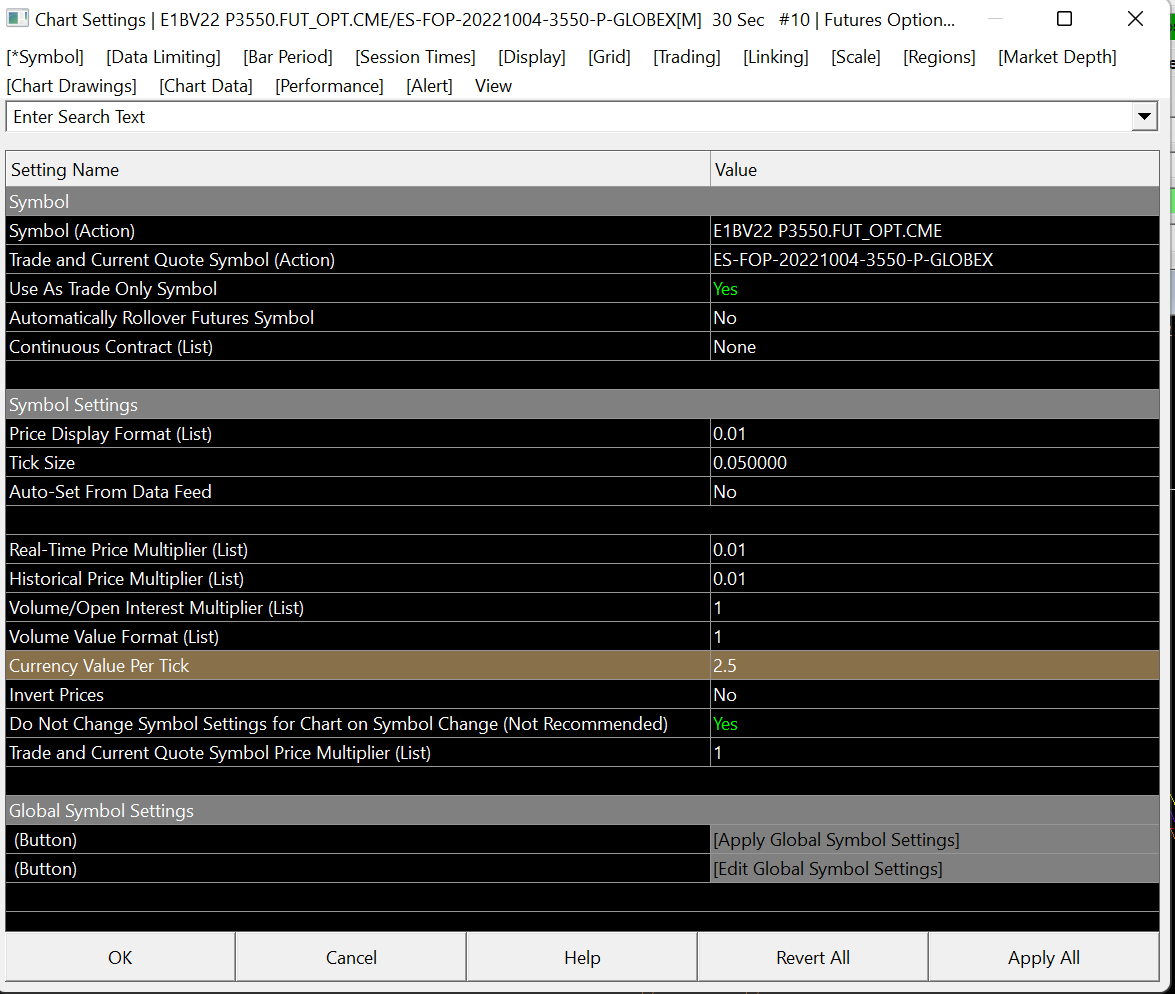Switch to the Bar Period tab
1175x994 pixels.
coord(288,57)
